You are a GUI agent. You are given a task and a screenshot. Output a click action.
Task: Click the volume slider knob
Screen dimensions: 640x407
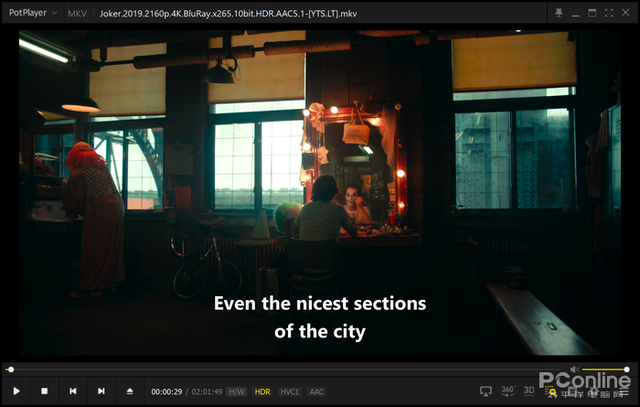627,369
